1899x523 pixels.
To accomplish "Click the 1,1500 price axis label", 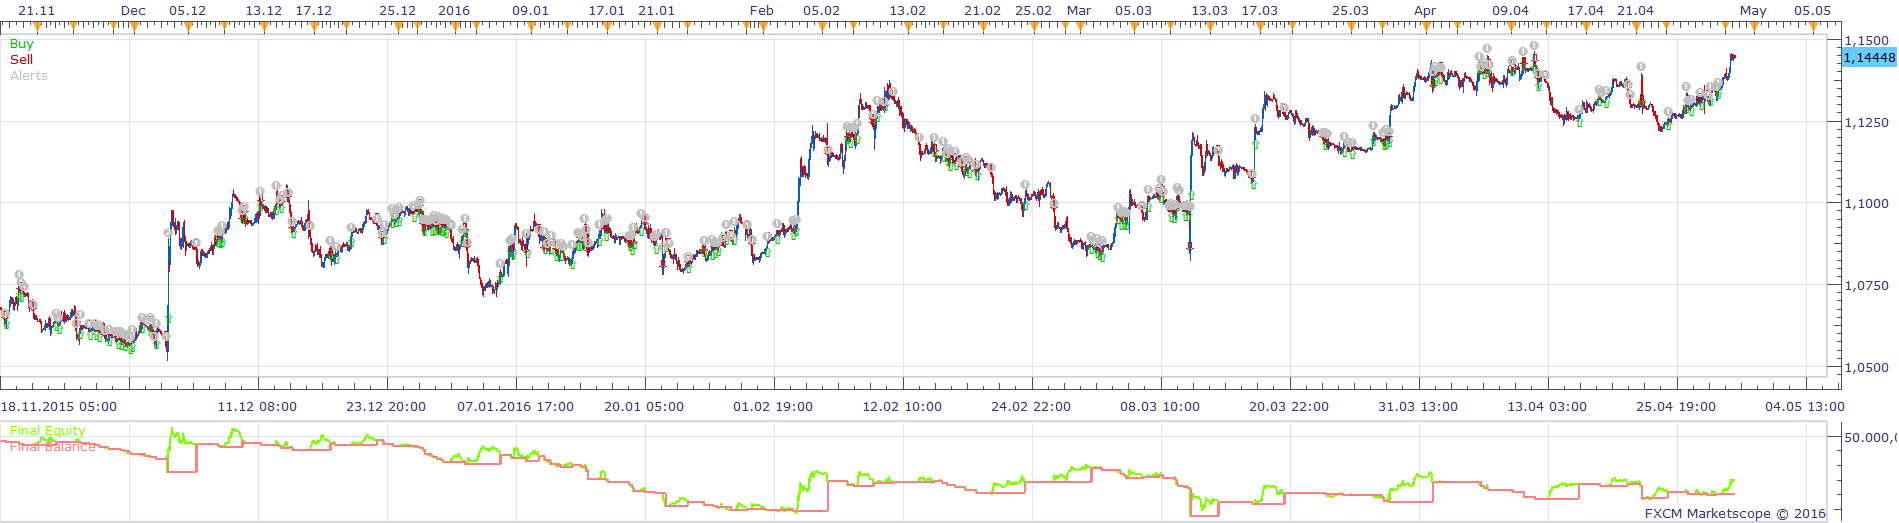I will click(1867, 41).
